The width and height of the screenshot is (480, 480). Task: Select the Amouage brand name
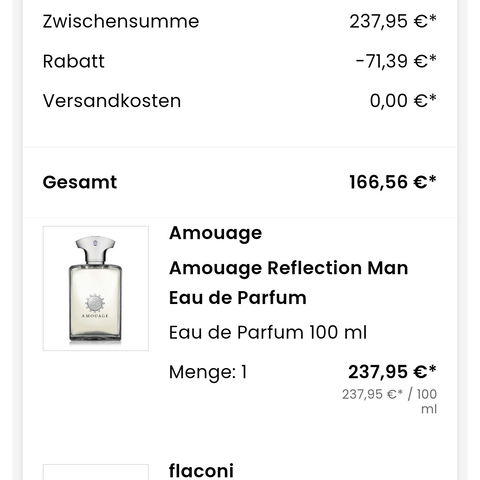pyautogui.click(x=215, y=233)
